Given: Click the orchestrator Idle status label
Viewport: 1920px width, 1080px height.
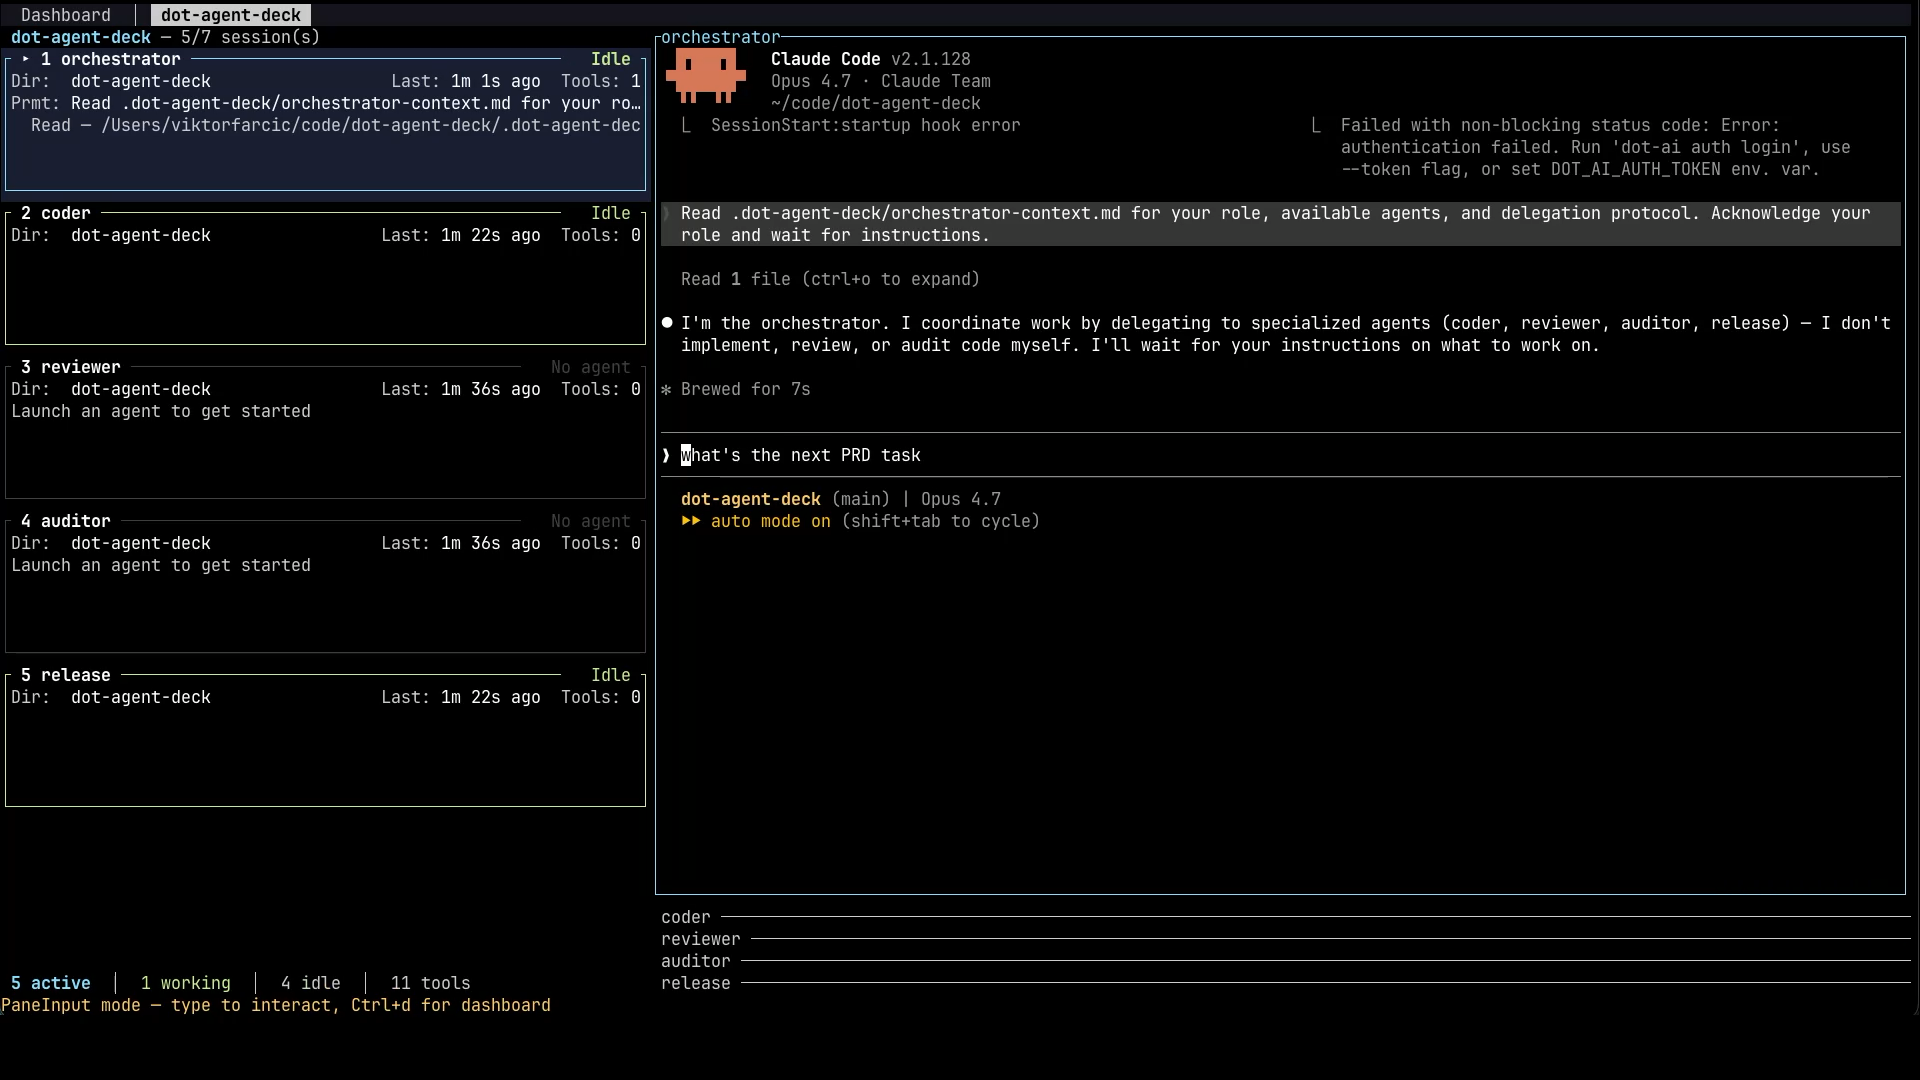Looking at the screenshot, I should click(611, 59).
